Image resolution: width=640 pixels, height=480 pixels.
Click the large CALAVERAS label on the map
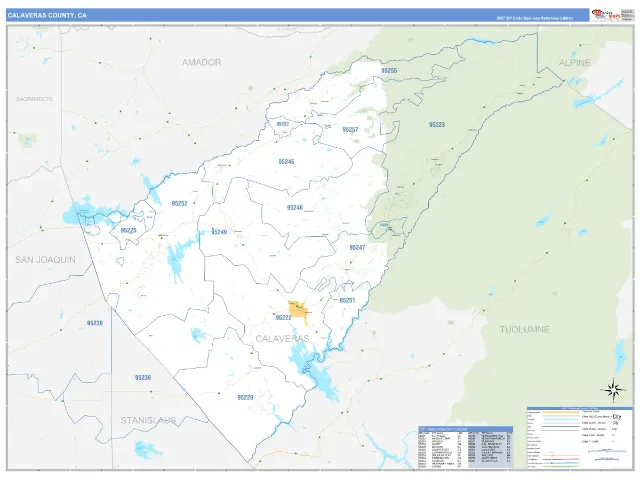(x=282, y=338)
